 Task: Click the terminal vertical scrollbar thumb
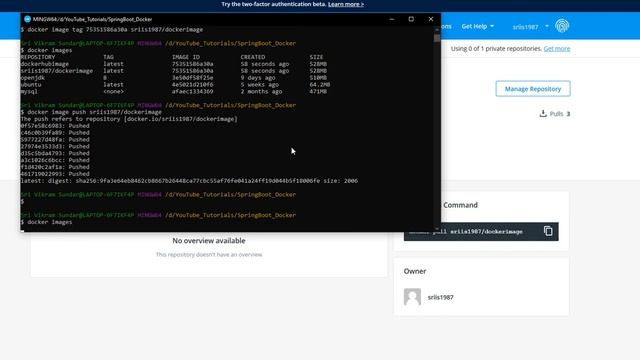(x=437, y=38)
